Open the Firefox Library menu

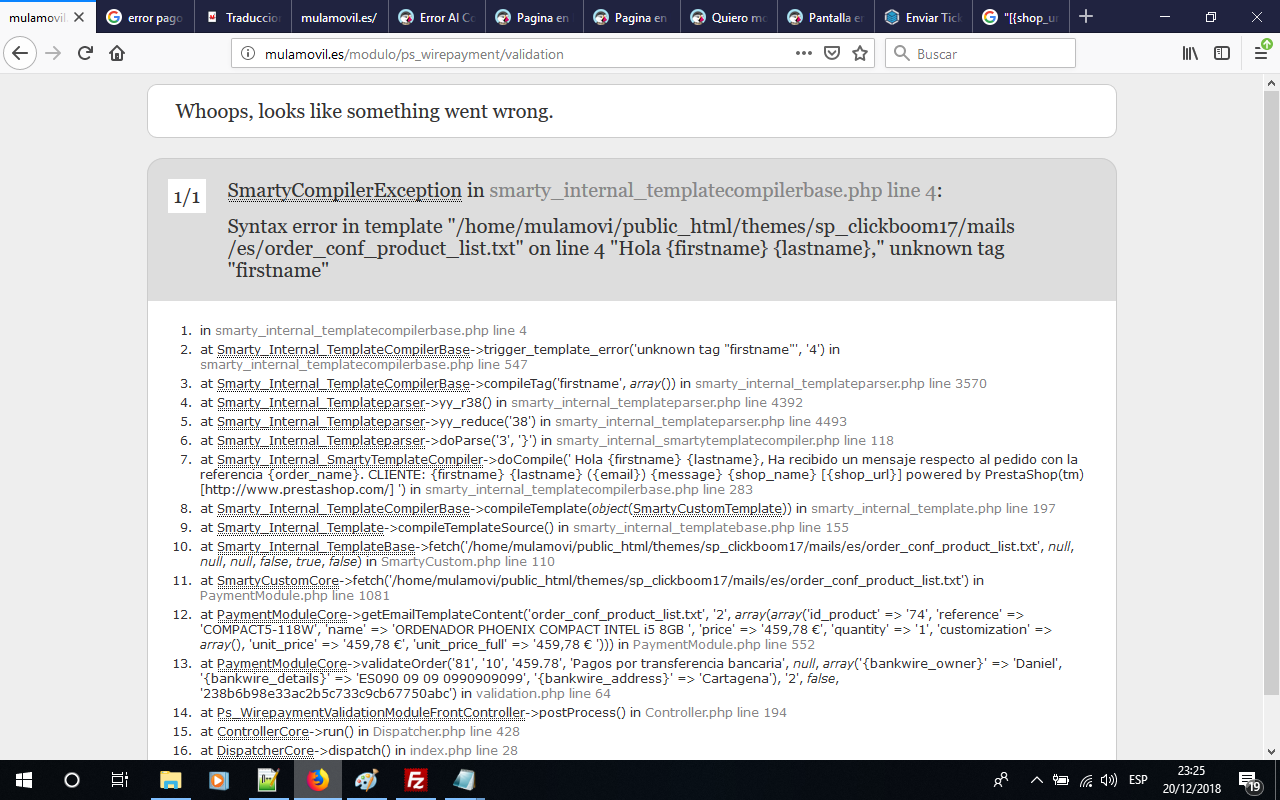point(1190,53)
